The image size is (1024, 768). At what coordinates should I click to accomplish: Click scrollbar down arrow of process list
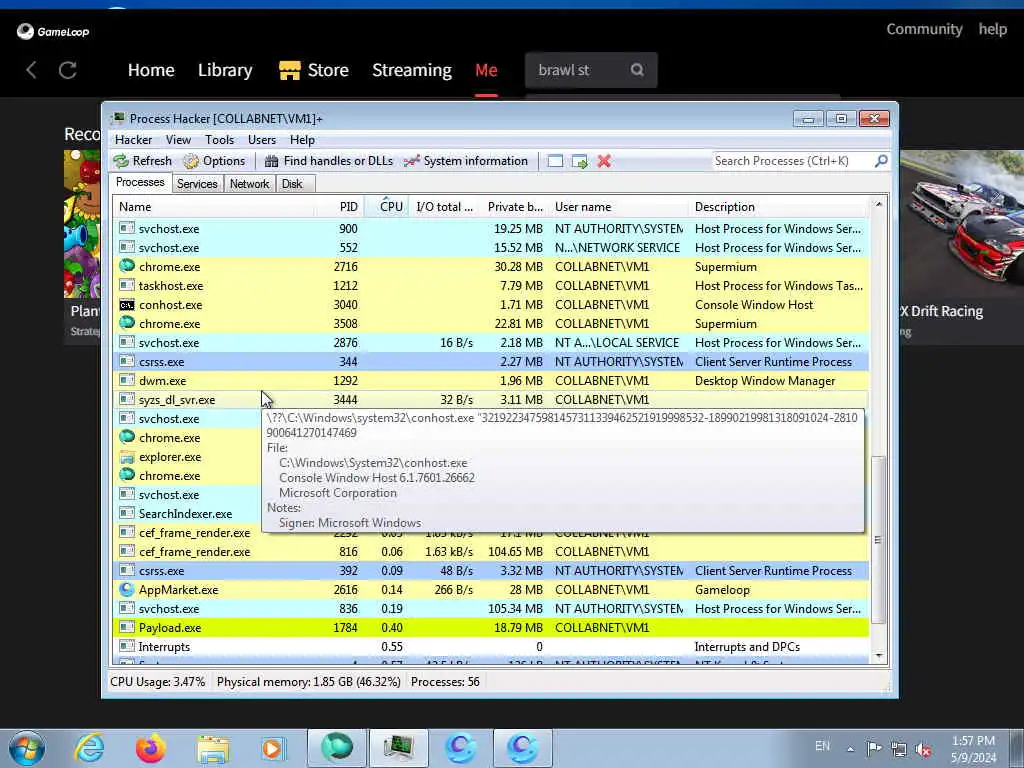coord(879,655)
